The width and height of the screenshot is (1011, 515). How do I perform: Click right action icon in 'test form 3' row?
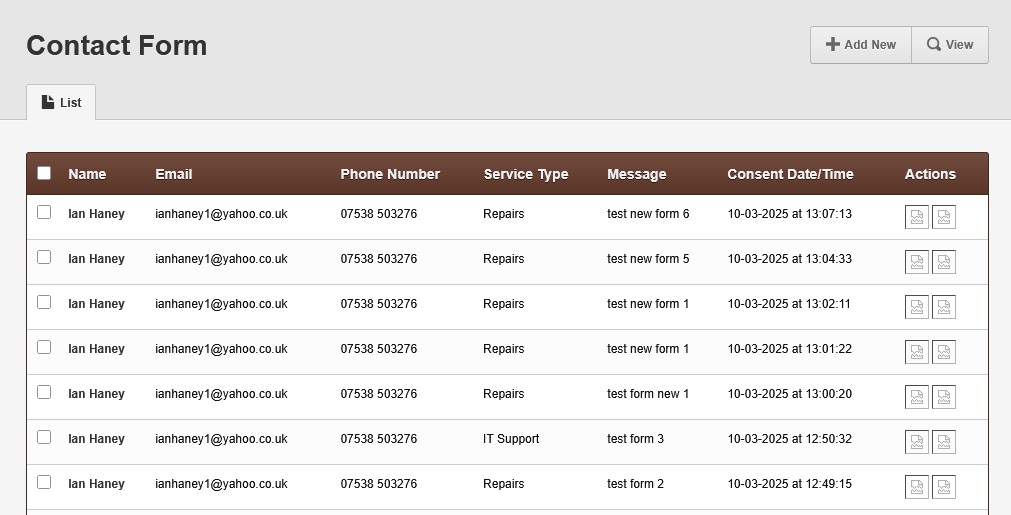pyautogui.click(x=944, y=443)
